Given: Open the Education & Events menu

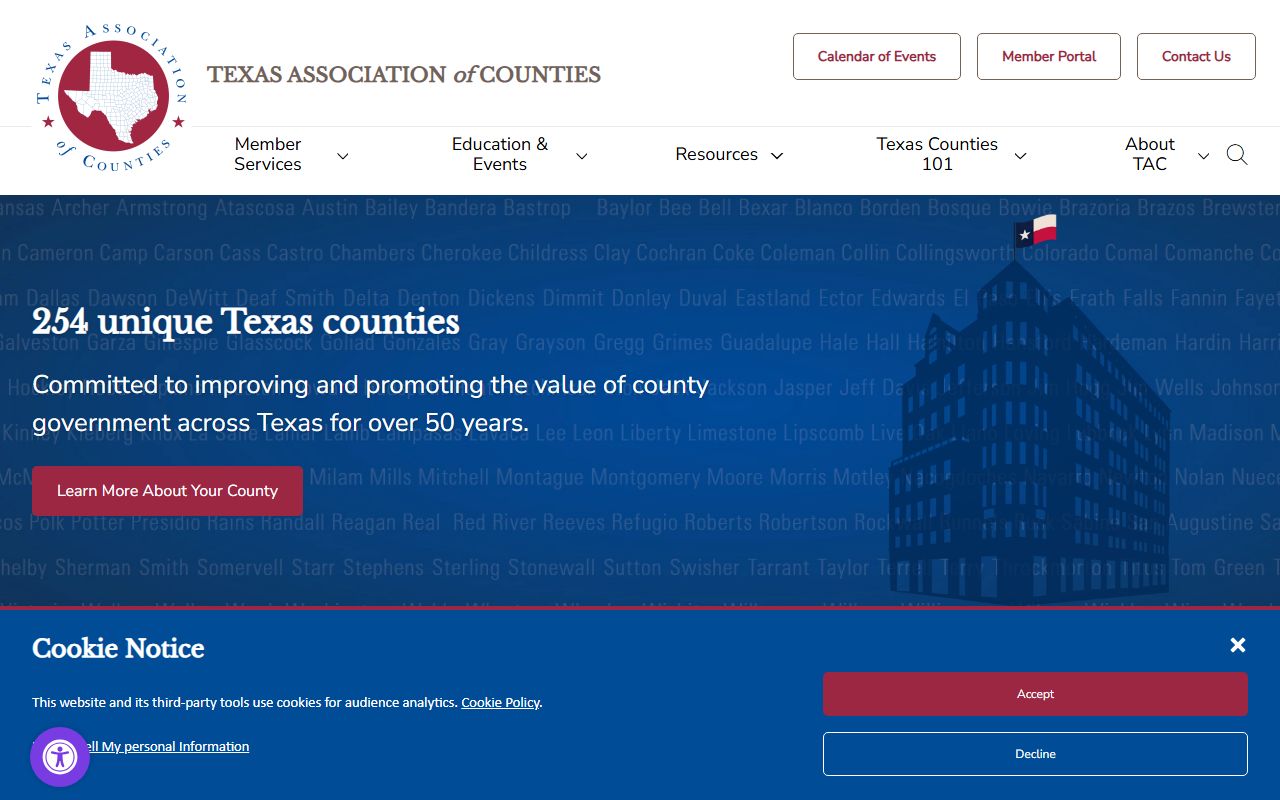Looking at the screenshot, I should (500, 154).
